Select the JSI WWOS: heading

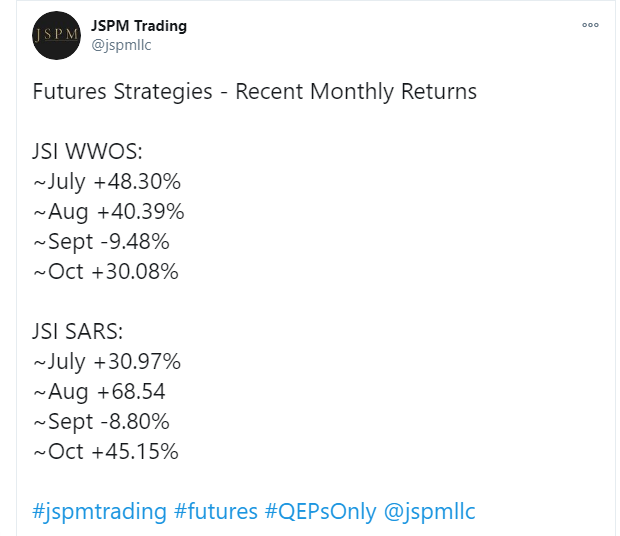pos(87,151)
